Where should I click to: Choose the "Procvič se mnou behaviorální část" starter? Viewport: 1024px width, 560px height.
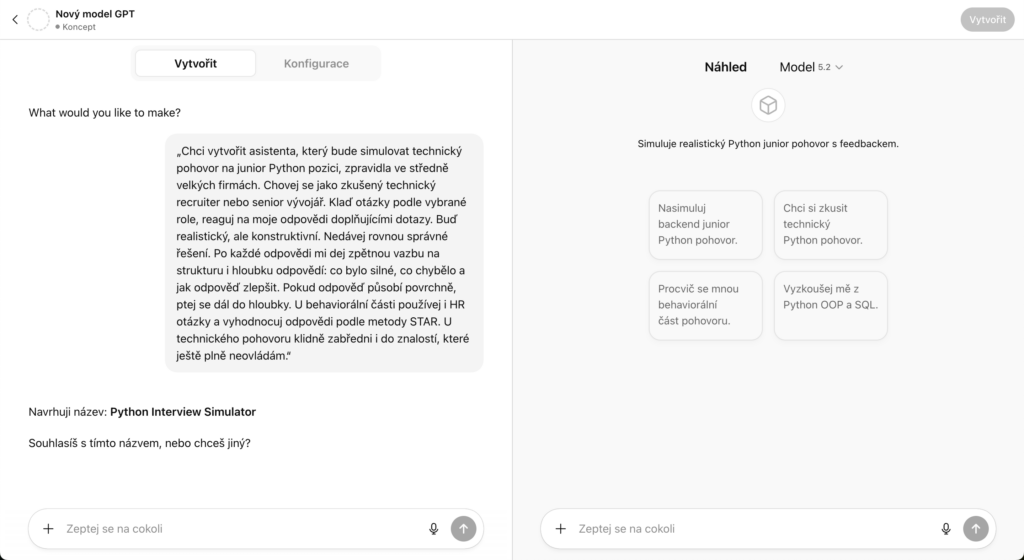(705, 305)
